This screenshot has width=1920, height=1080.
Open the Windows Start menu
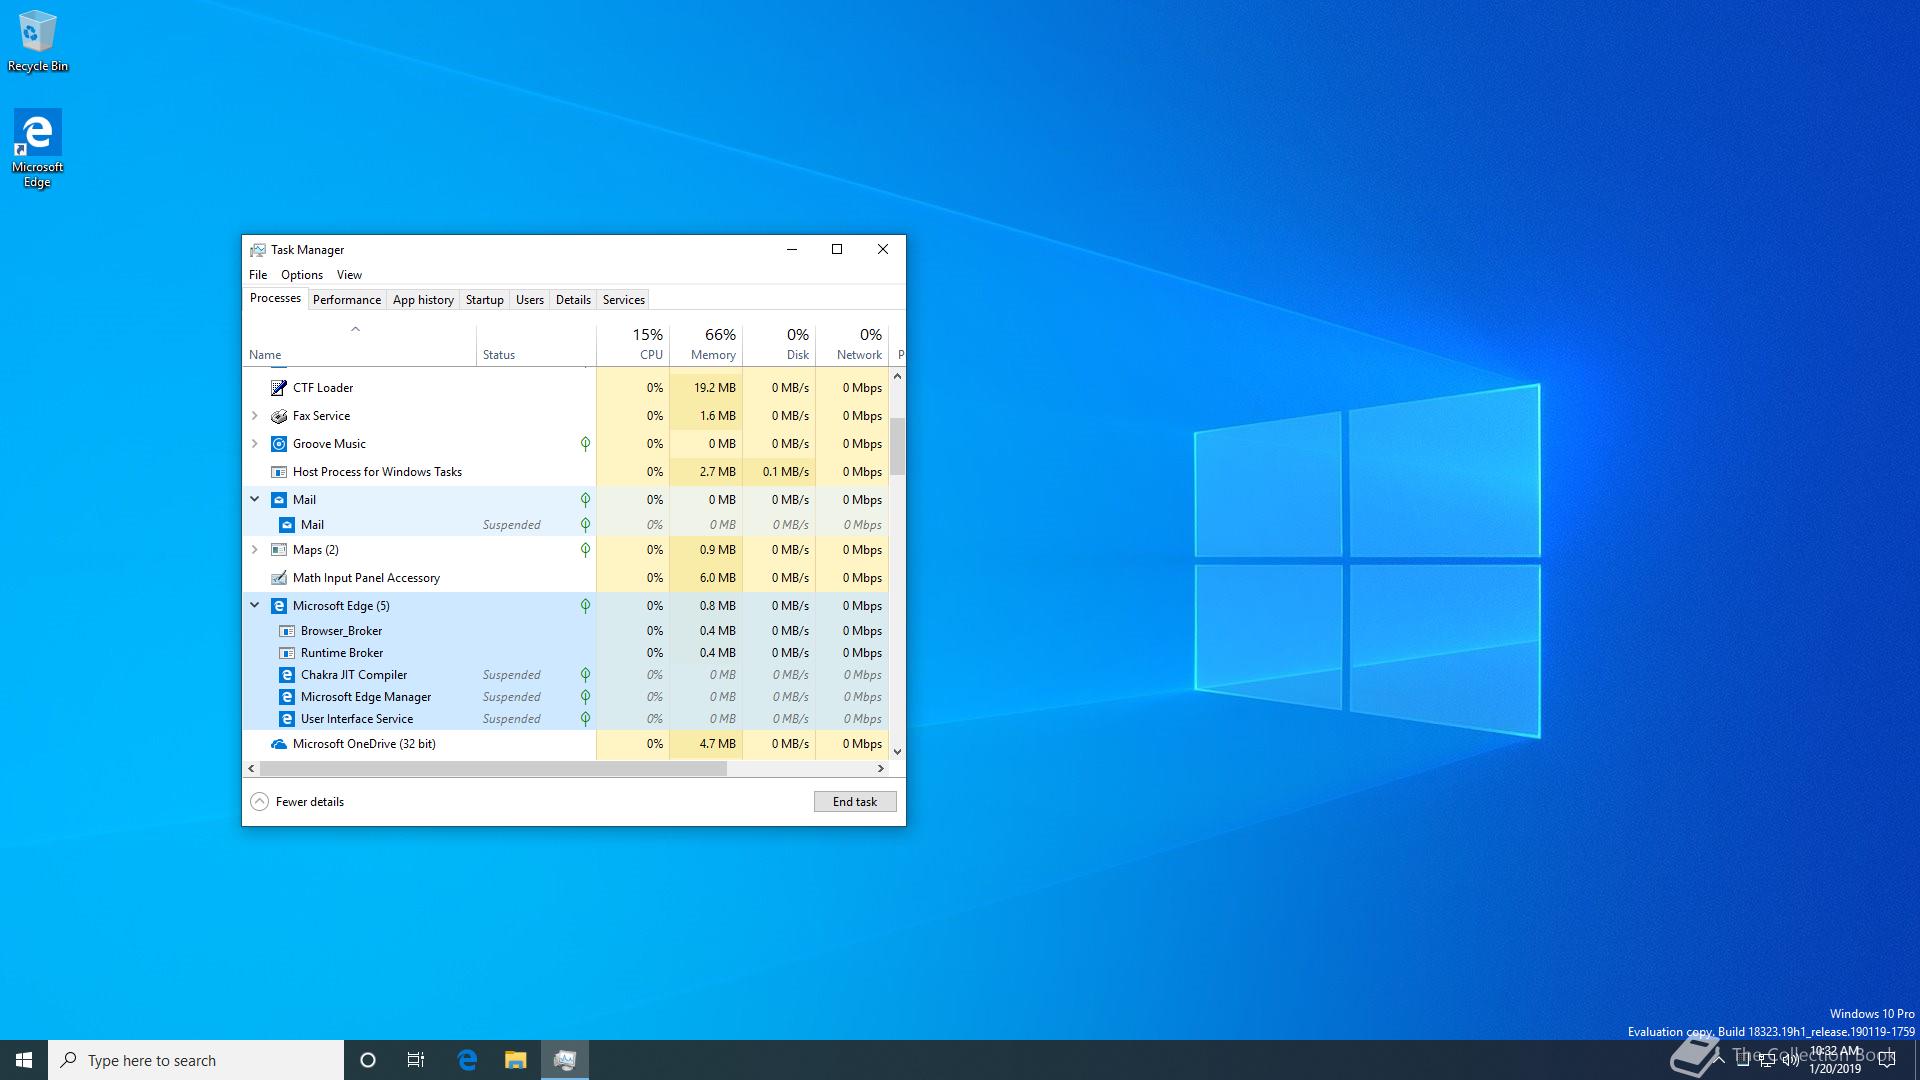[x=24, y=1060]
